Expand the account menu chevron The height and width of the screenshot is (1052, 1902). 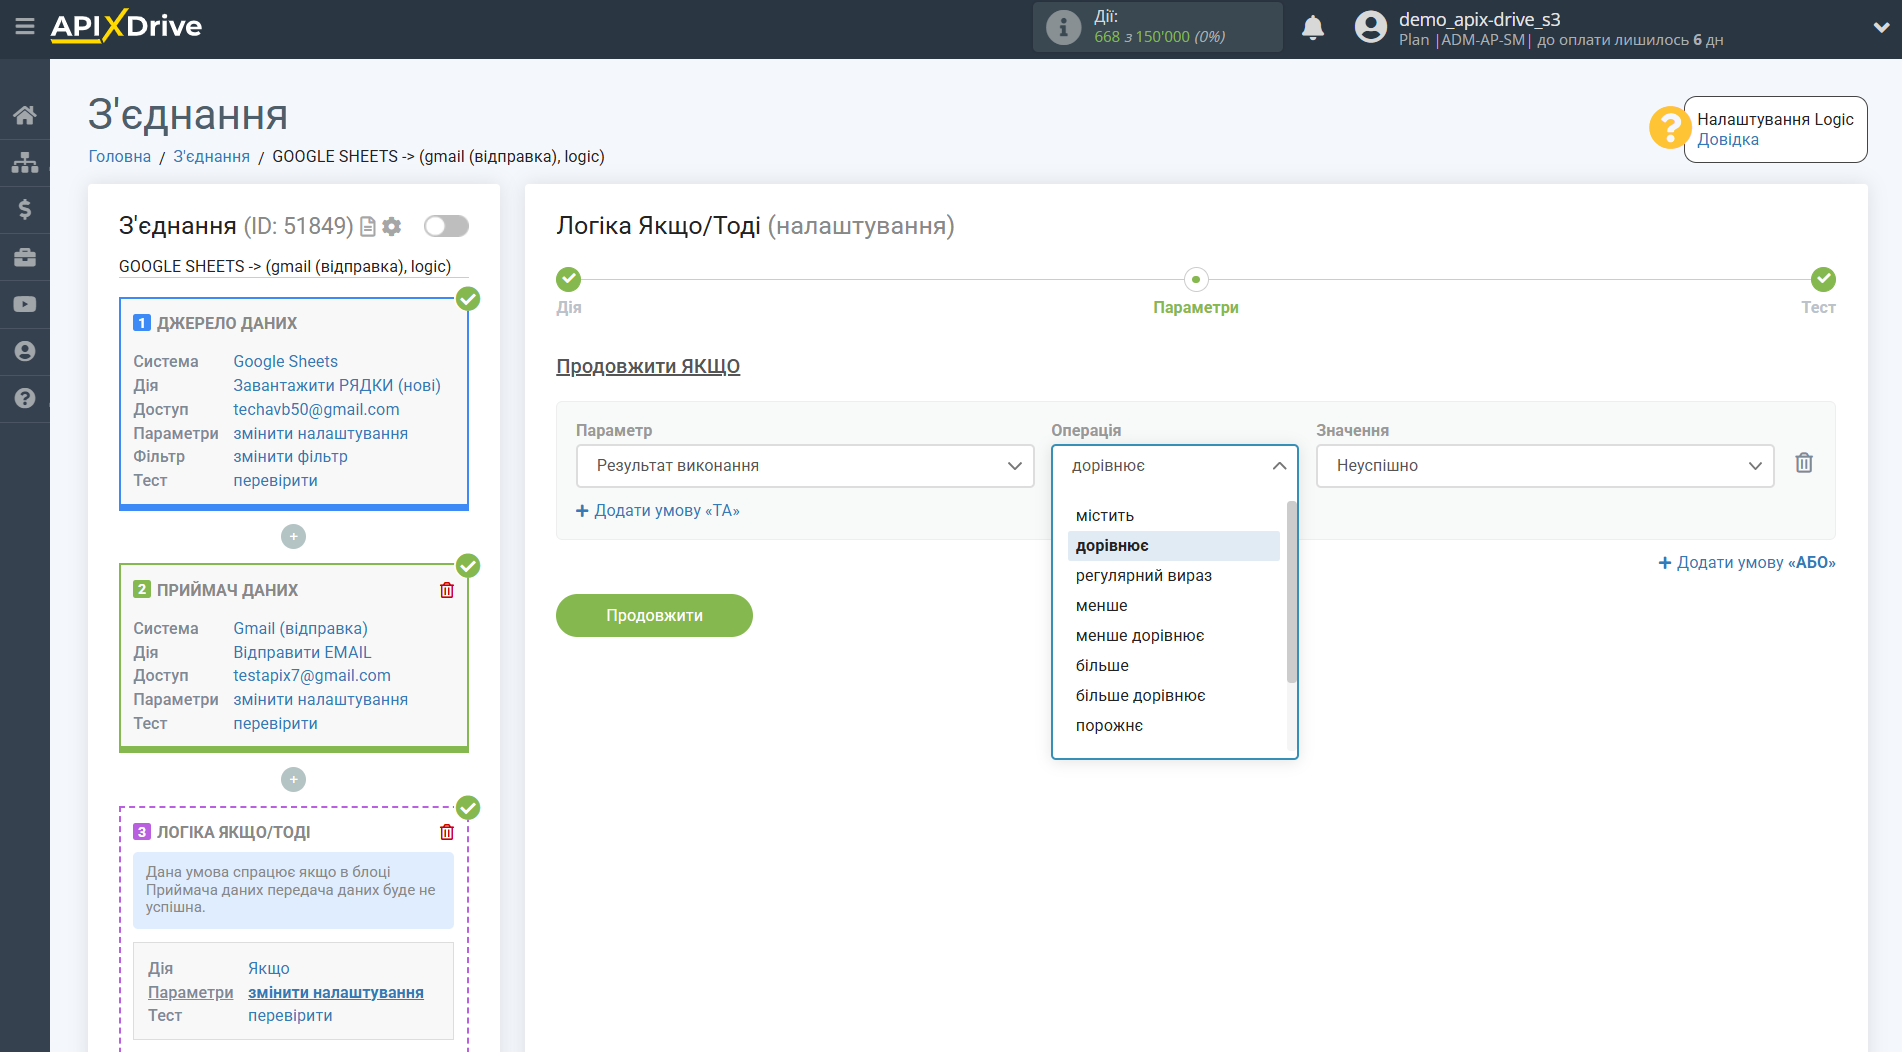1880,28
